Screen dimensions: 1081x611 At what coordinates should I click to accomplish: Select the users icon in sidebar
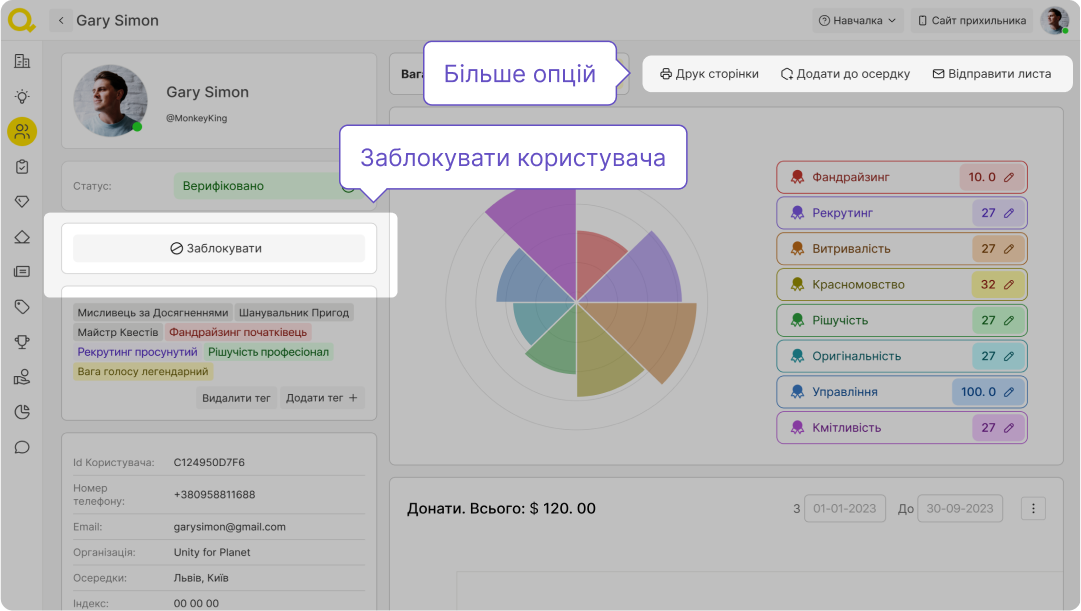pyautogui.click(x=22, y=131)
